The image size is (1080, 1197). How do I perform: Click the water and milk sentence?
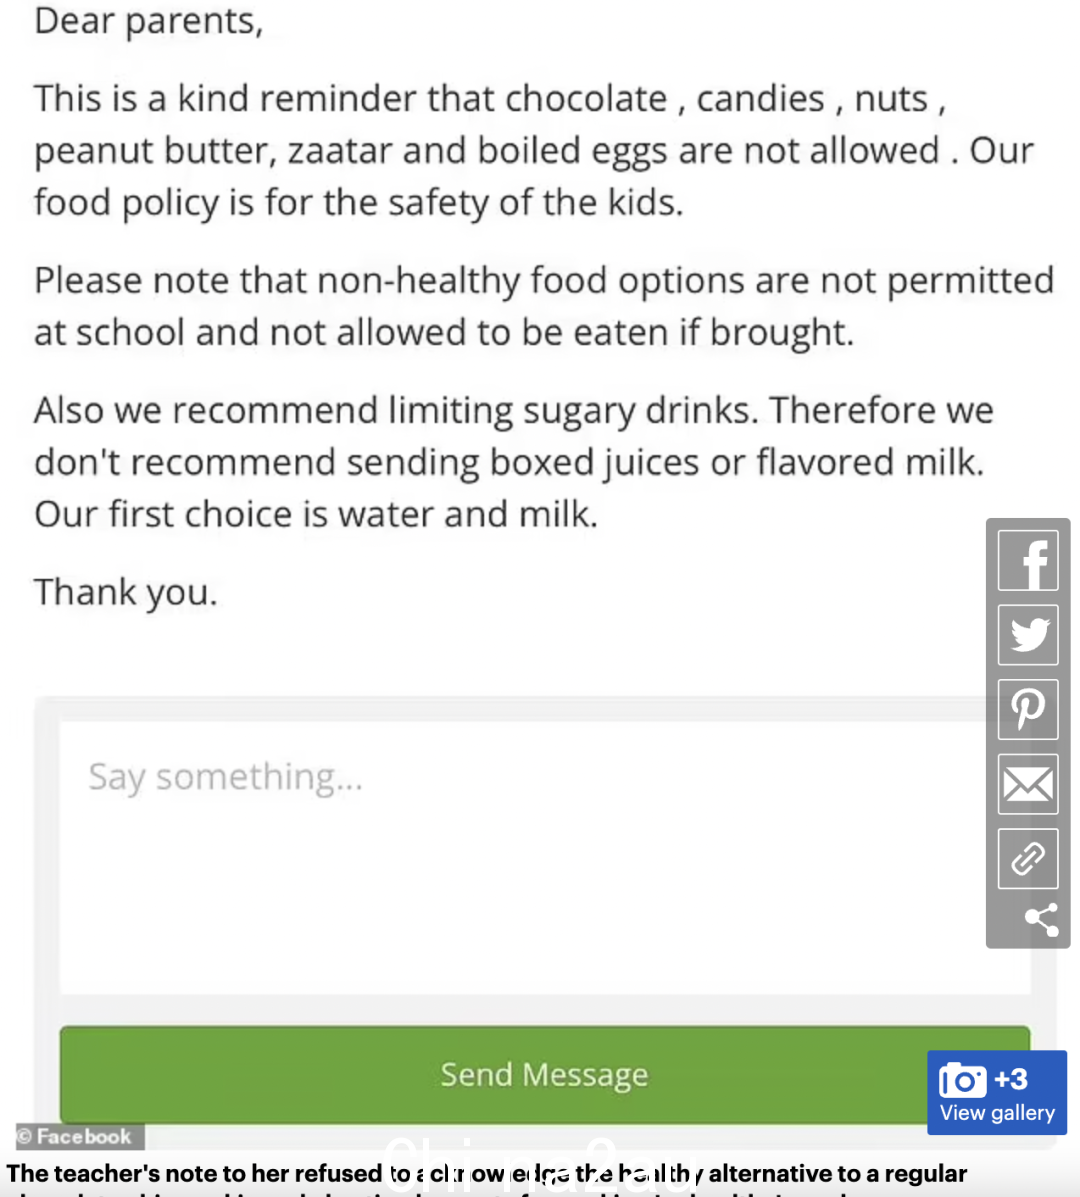pos(316,514)
